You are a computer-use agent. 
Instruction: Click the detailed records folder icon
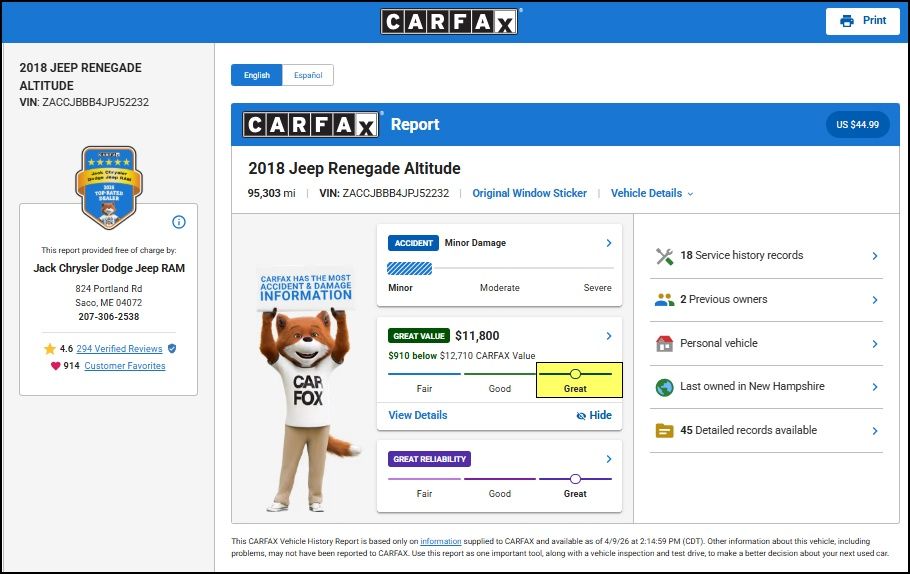pyautogui.click(x=664, y=431)
